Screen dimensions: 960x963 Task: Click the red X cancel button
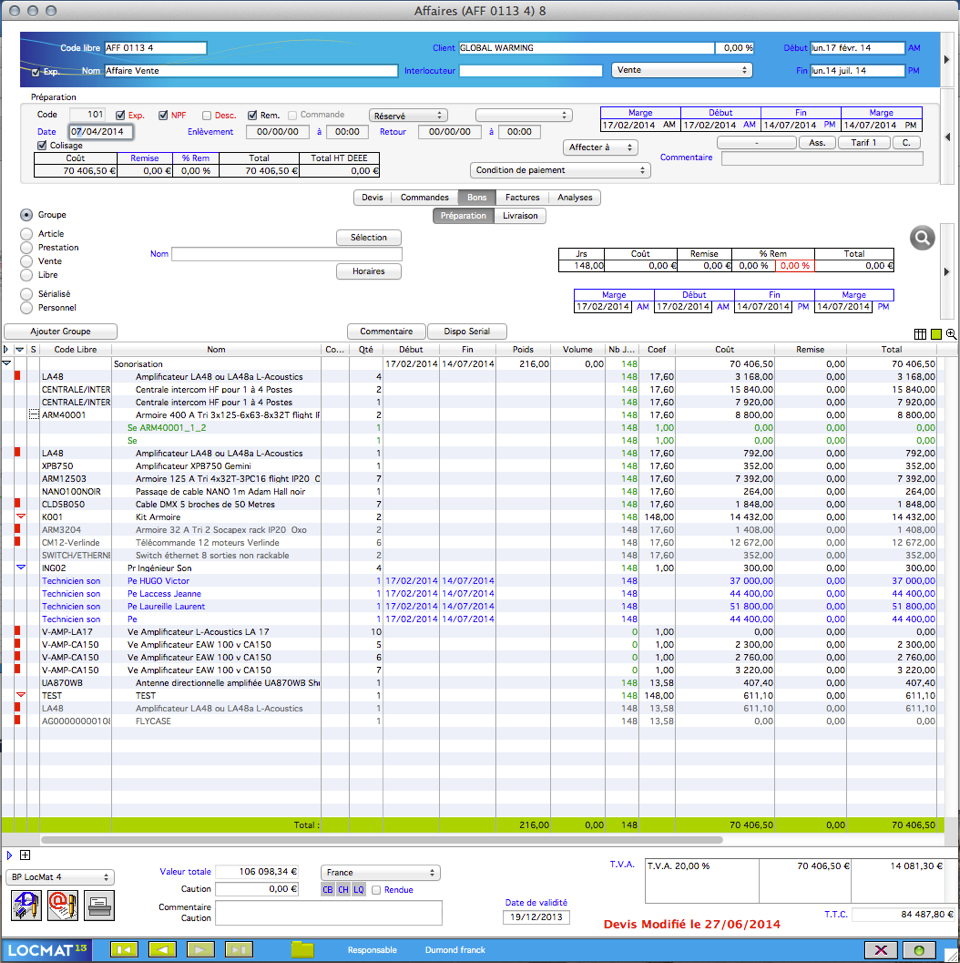point(880,950)
